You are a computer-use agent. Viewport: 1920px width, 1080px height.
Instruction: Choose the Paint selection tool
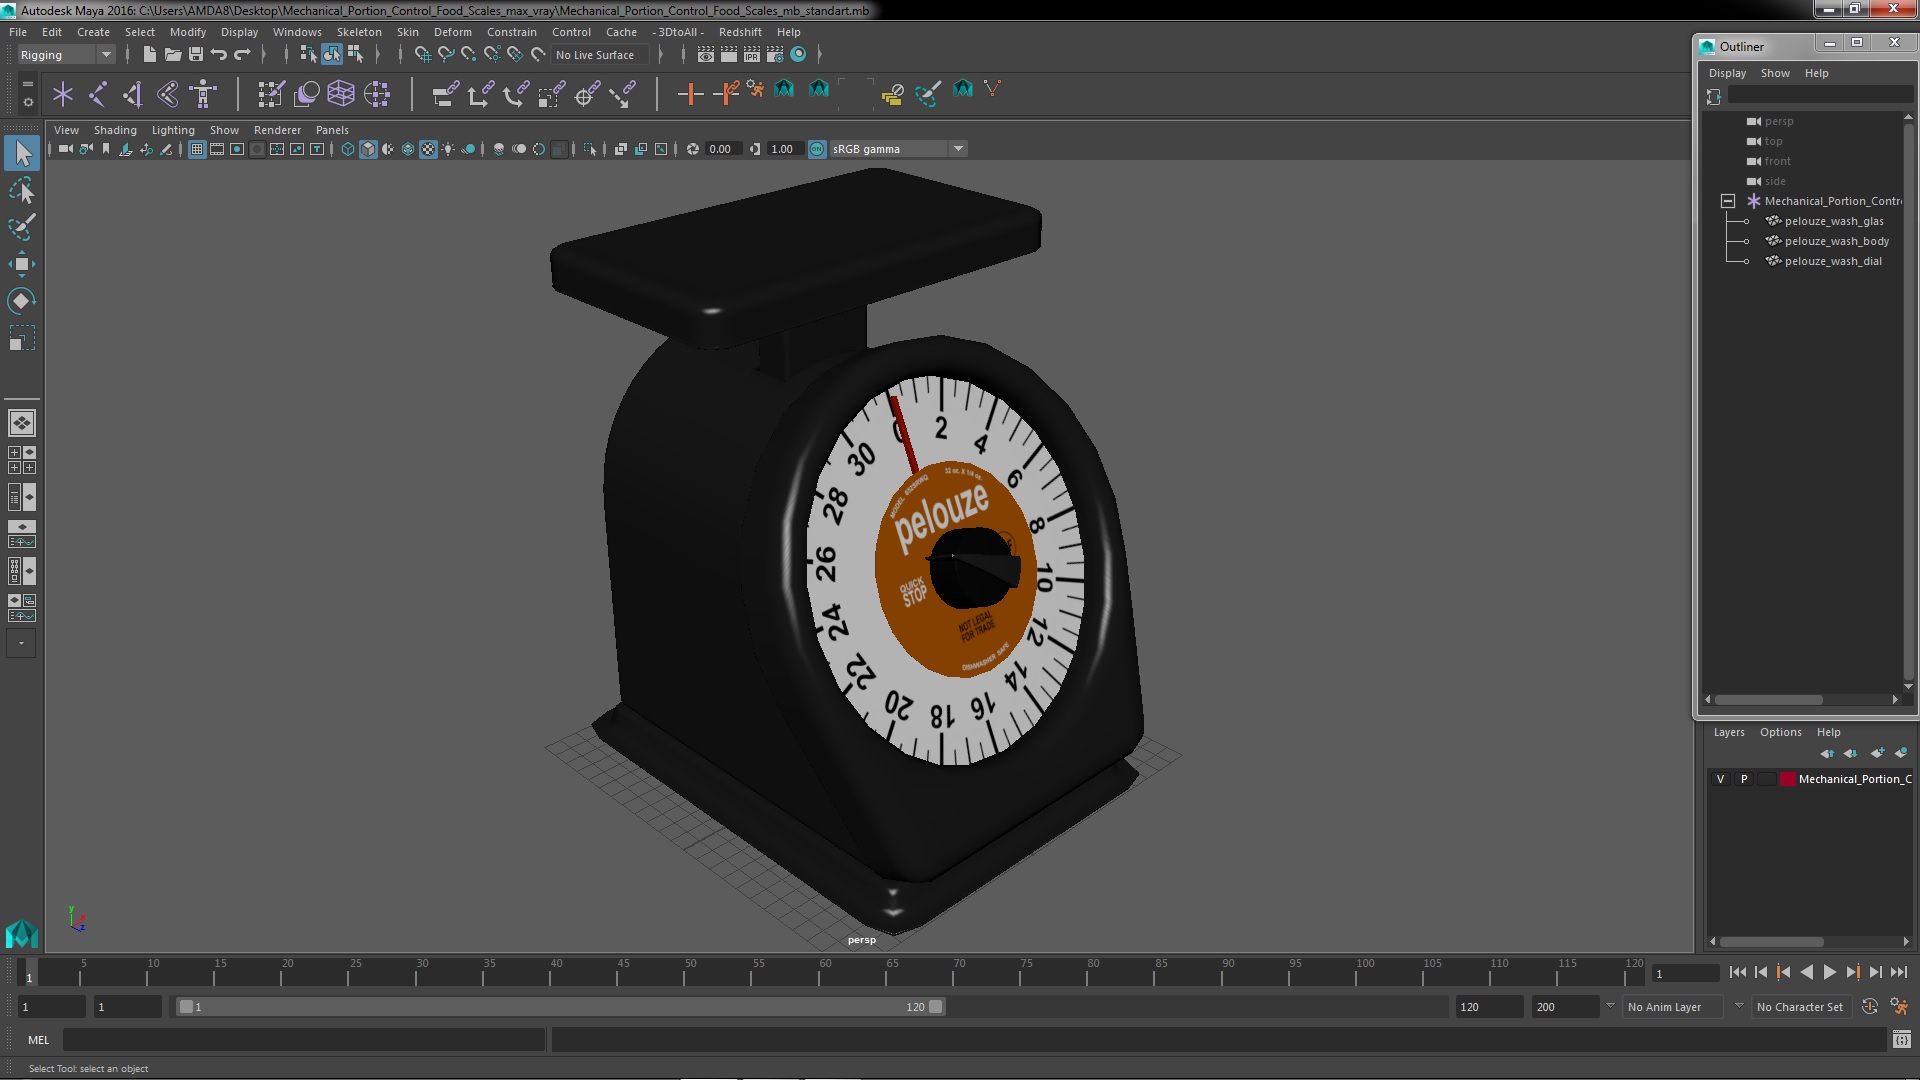tap(22, 227)
